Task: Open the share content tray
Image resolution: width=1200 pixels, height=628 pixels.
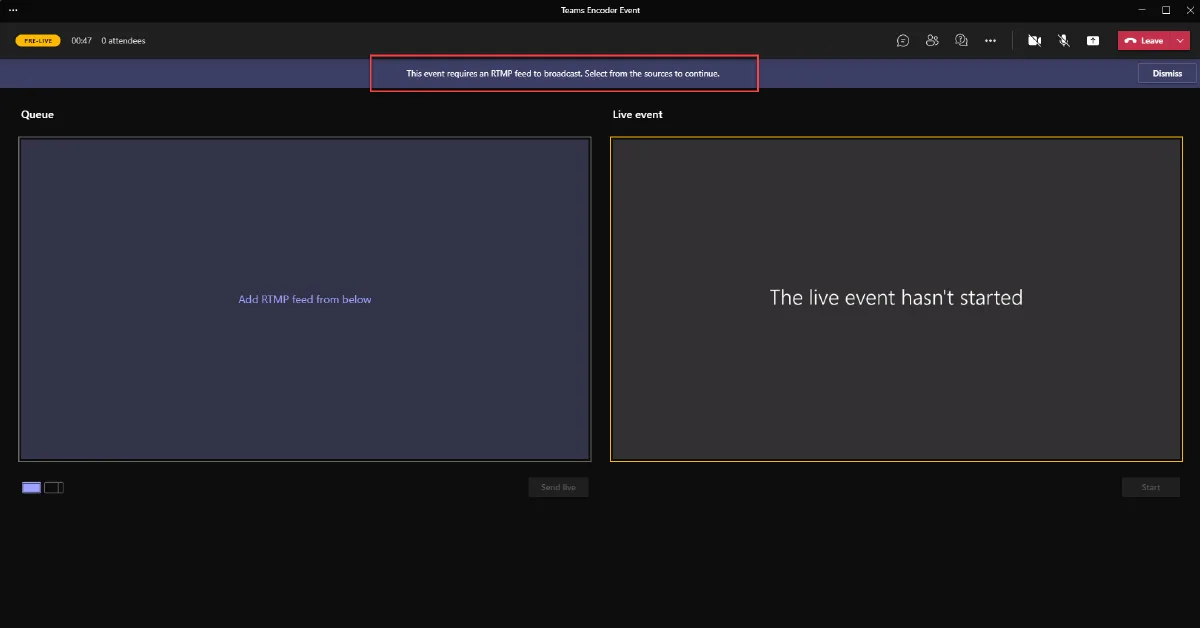Action: tap(1093, 41)
